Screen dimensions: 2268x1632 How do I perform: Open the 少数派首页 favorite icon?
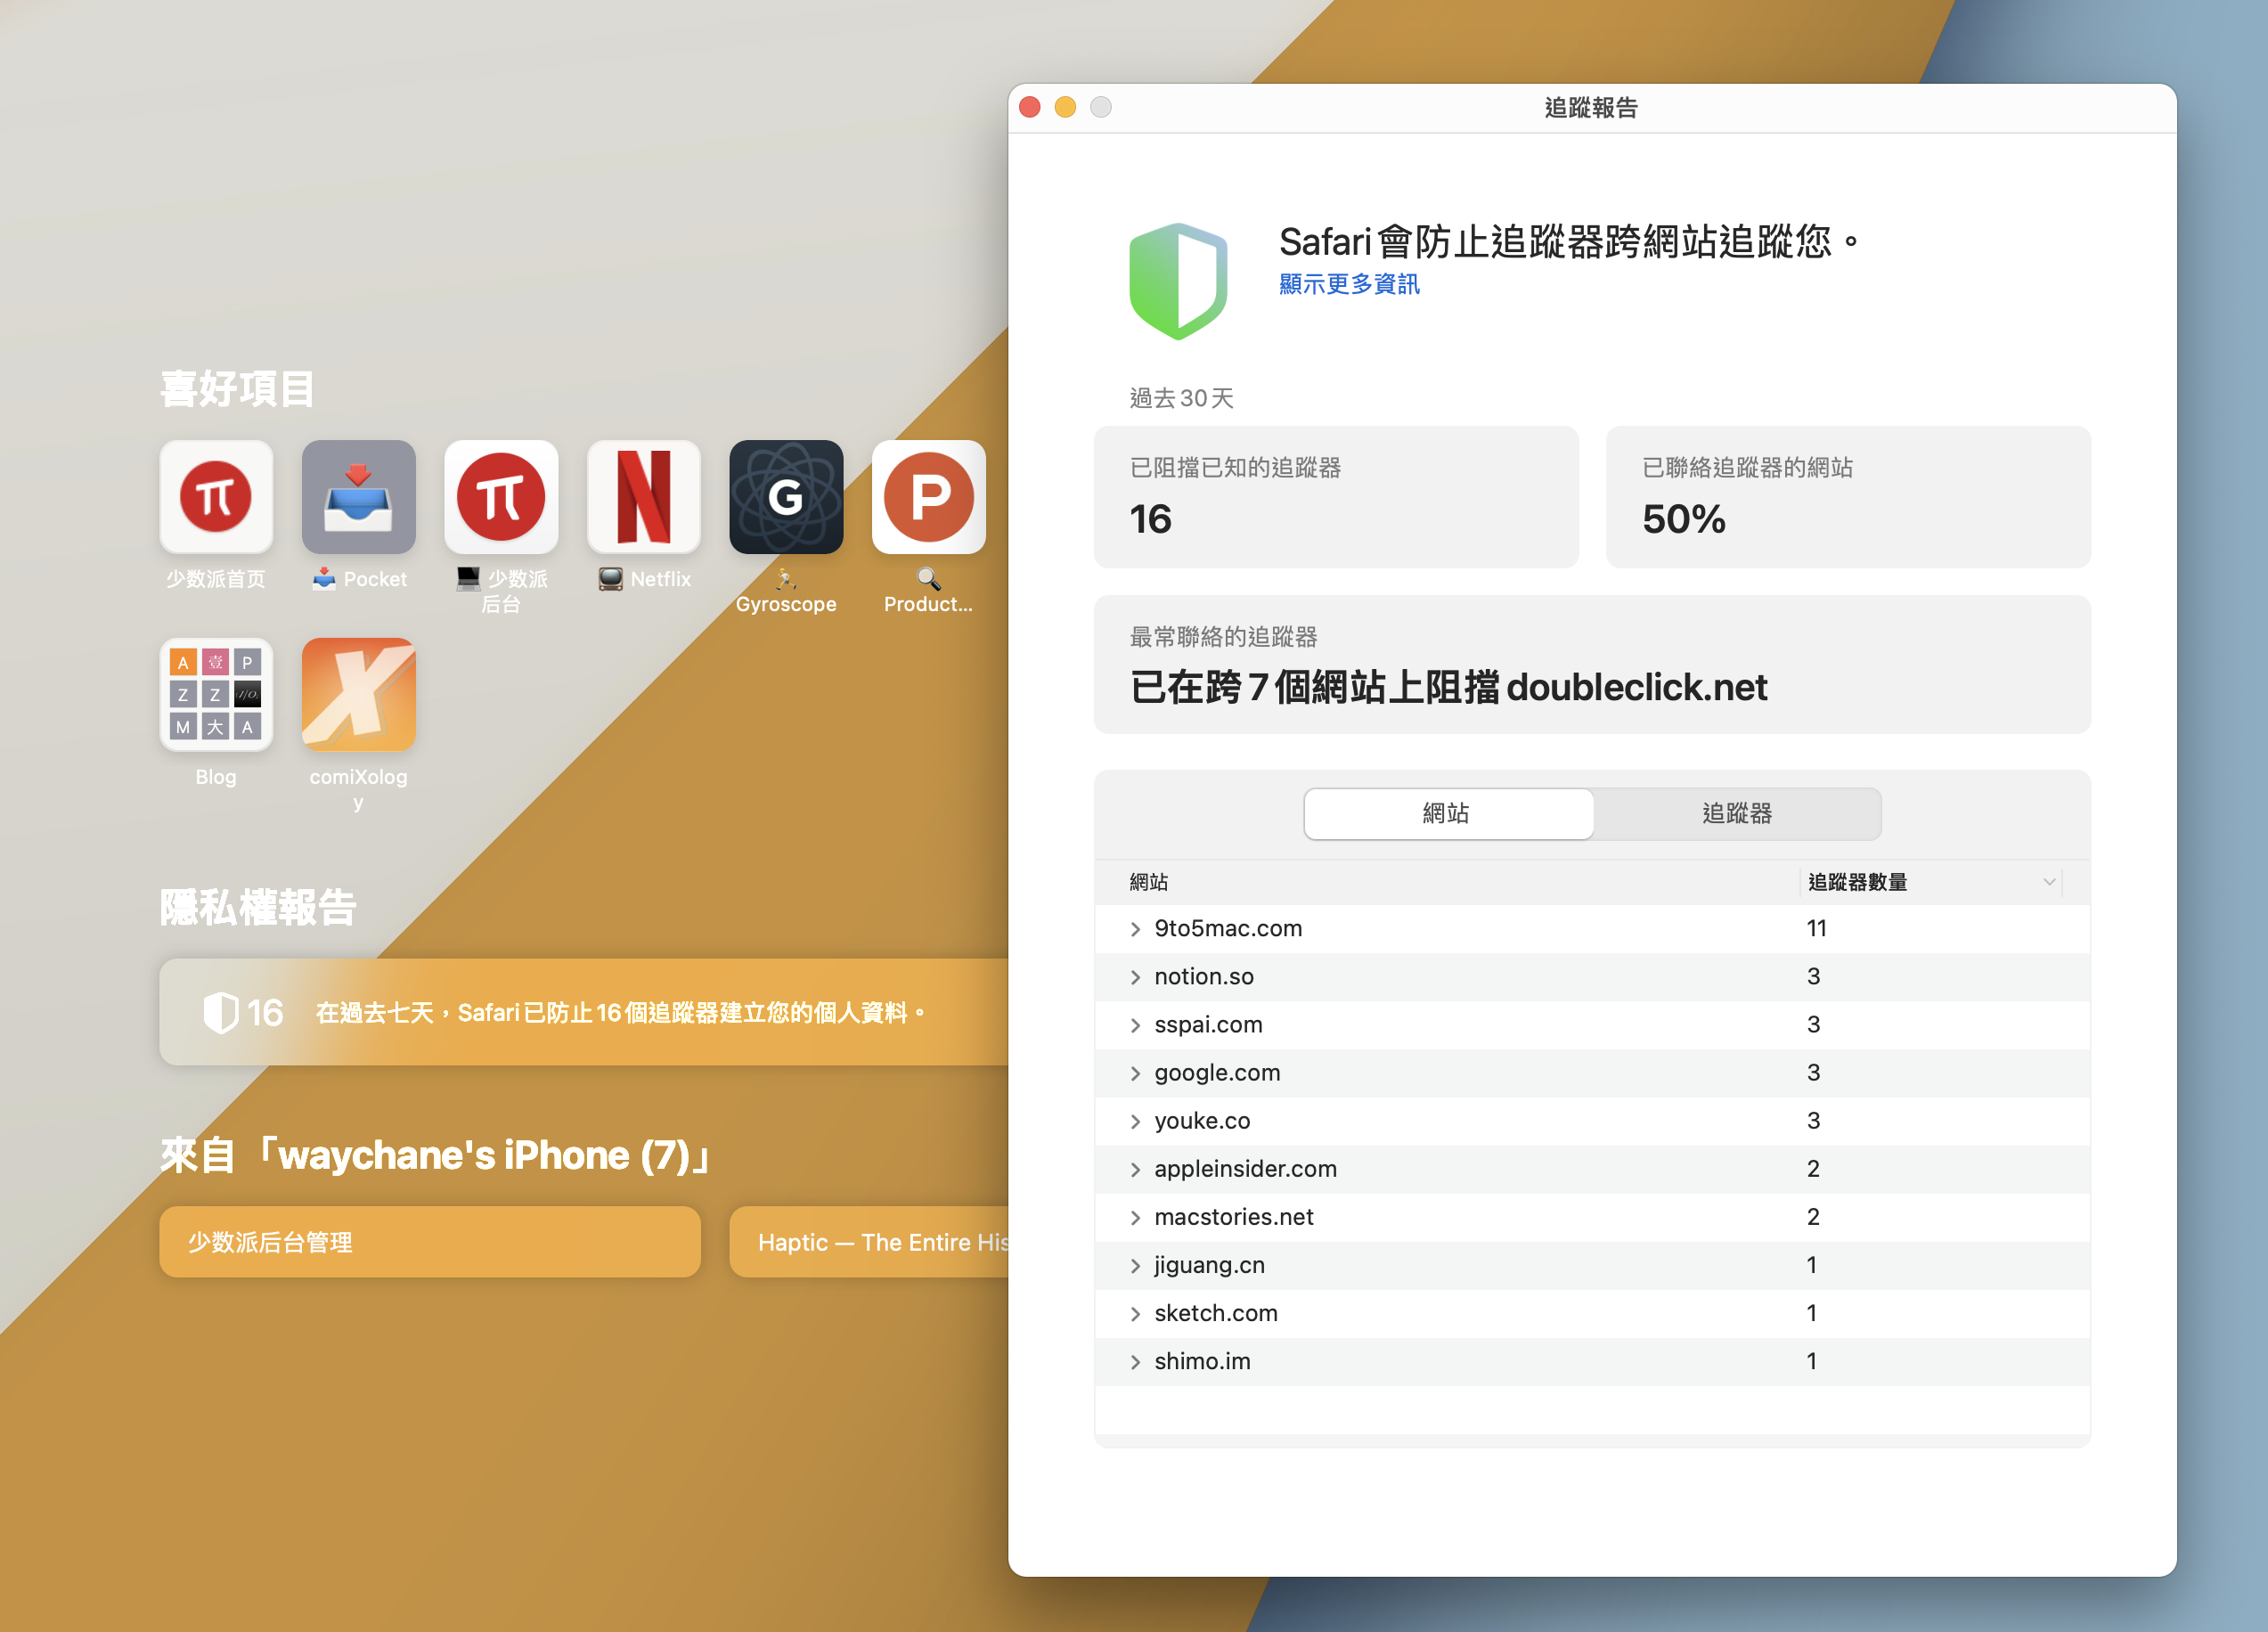click(216, 497)
